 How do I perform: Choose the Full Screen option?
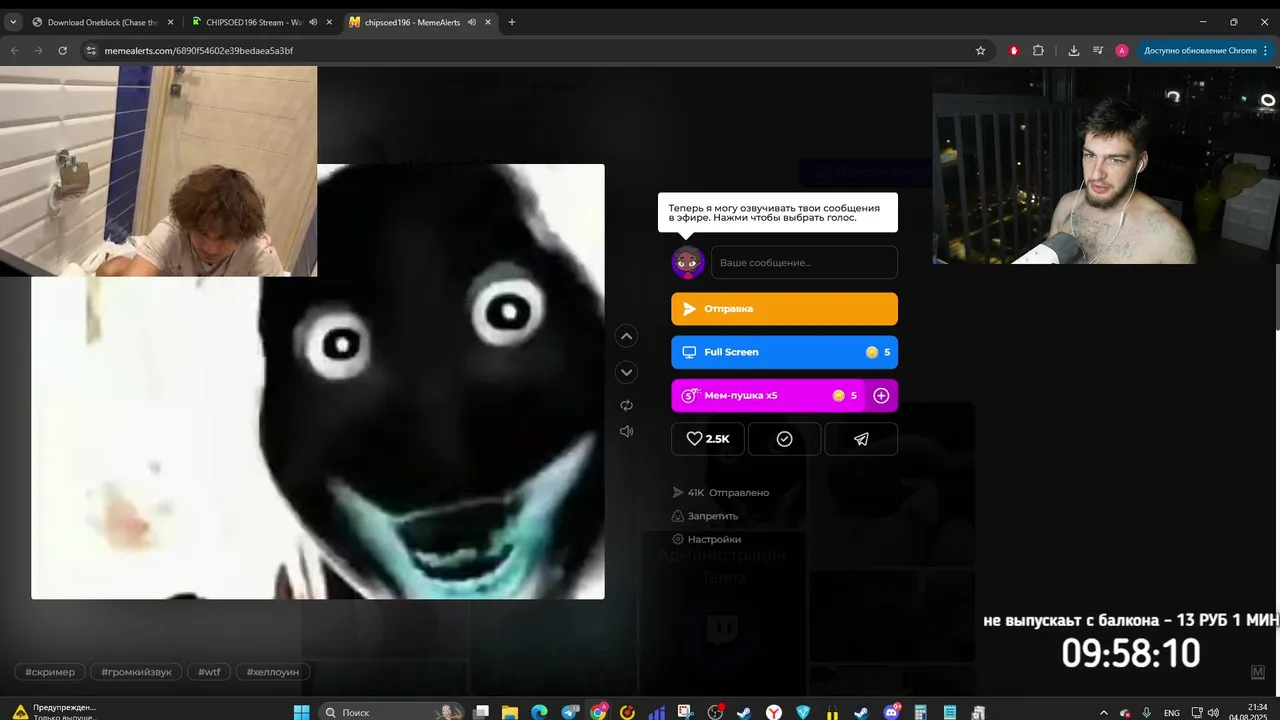[784, 352]
